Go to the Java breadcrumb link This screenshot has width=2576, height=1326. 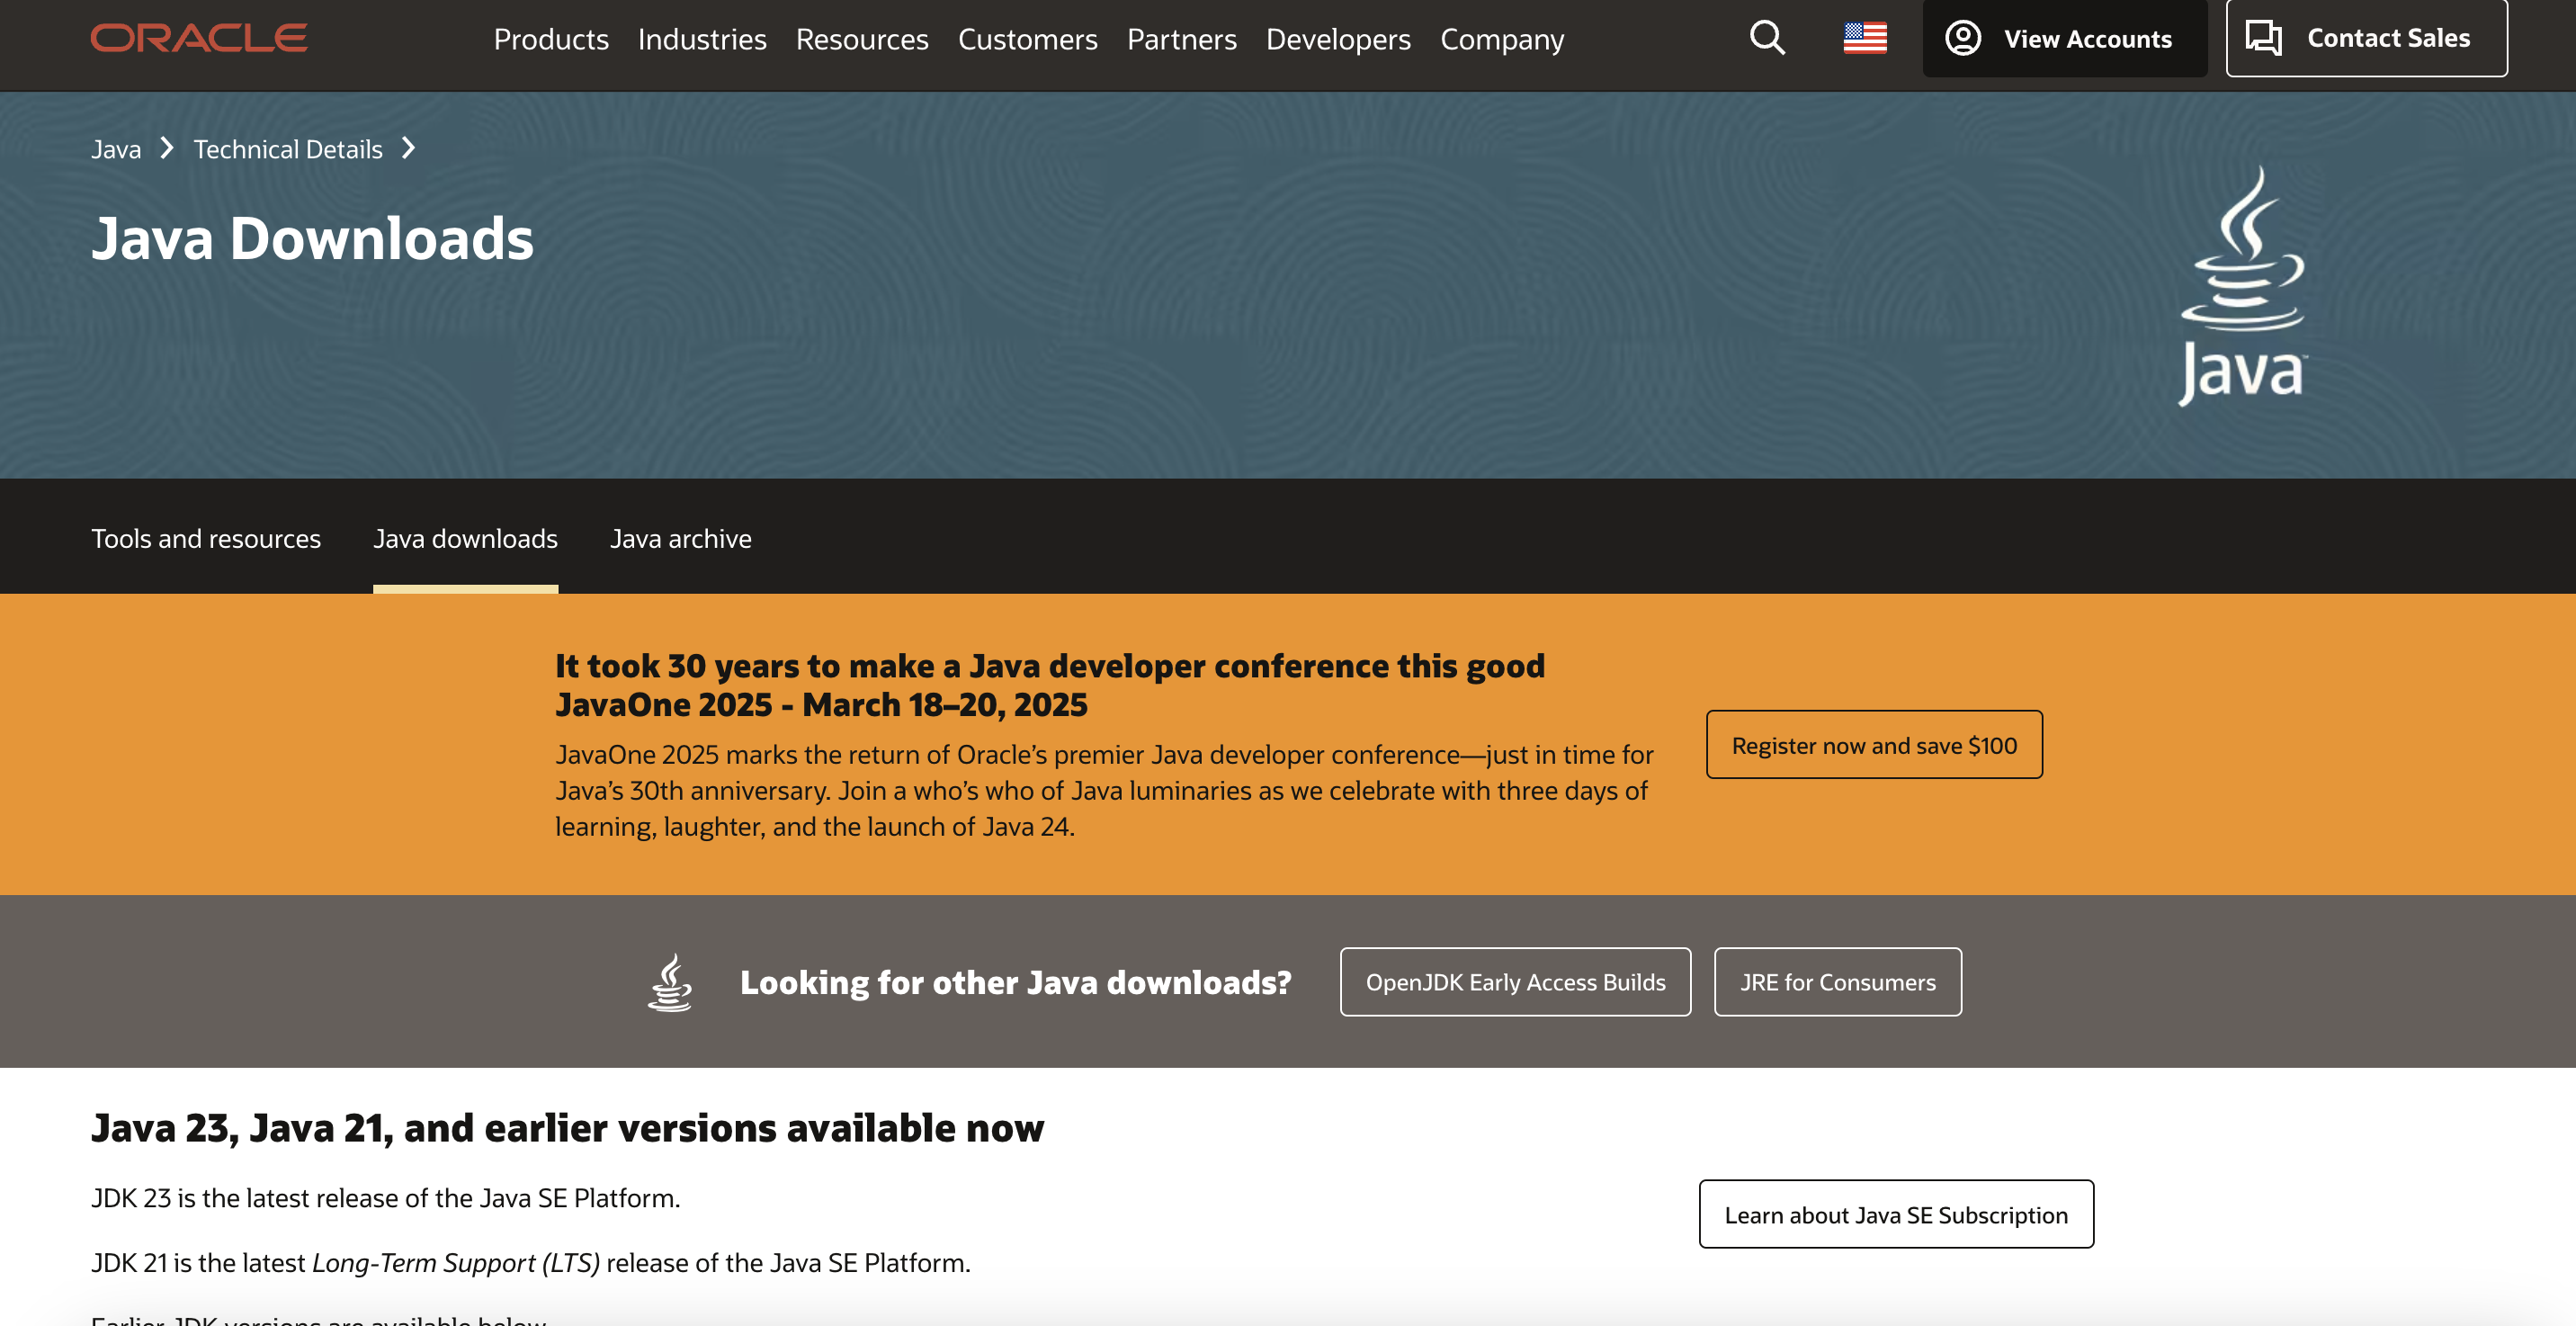[116, 149]
